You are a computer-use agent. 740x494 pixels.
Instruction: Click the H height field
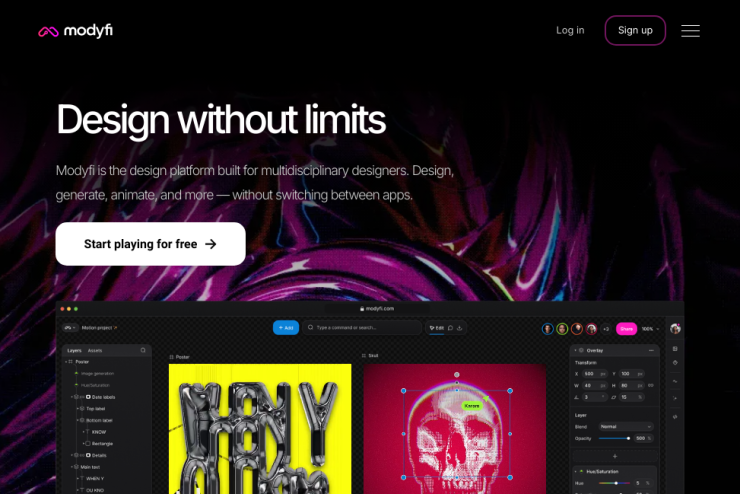pos(632,385)
